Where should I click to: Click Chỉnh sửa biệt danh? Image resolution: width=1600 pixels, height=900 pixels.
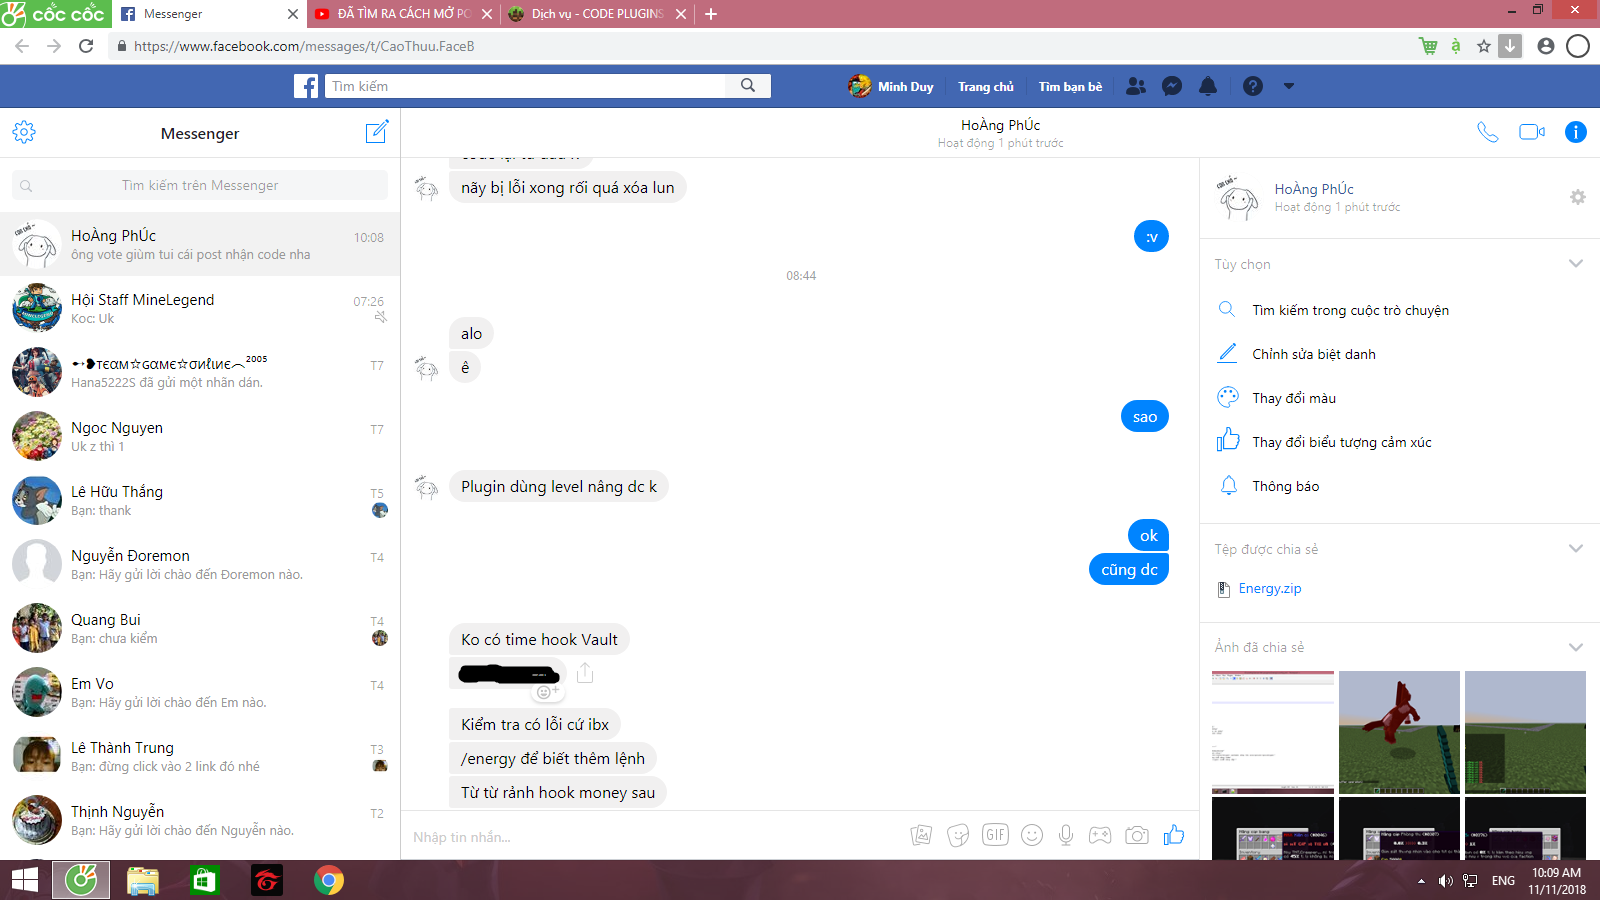(1314, 354)
